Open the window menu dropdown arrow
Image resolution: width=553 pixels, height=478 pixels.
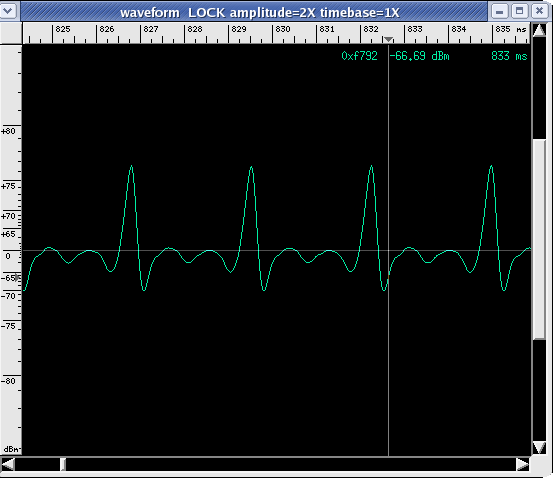8,11
